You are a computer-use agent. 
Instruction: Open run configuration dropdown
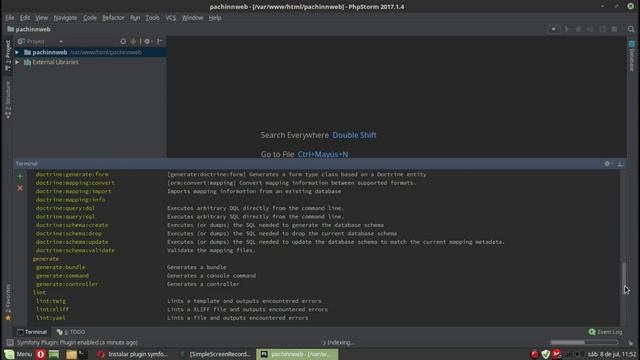pos(553,29)
